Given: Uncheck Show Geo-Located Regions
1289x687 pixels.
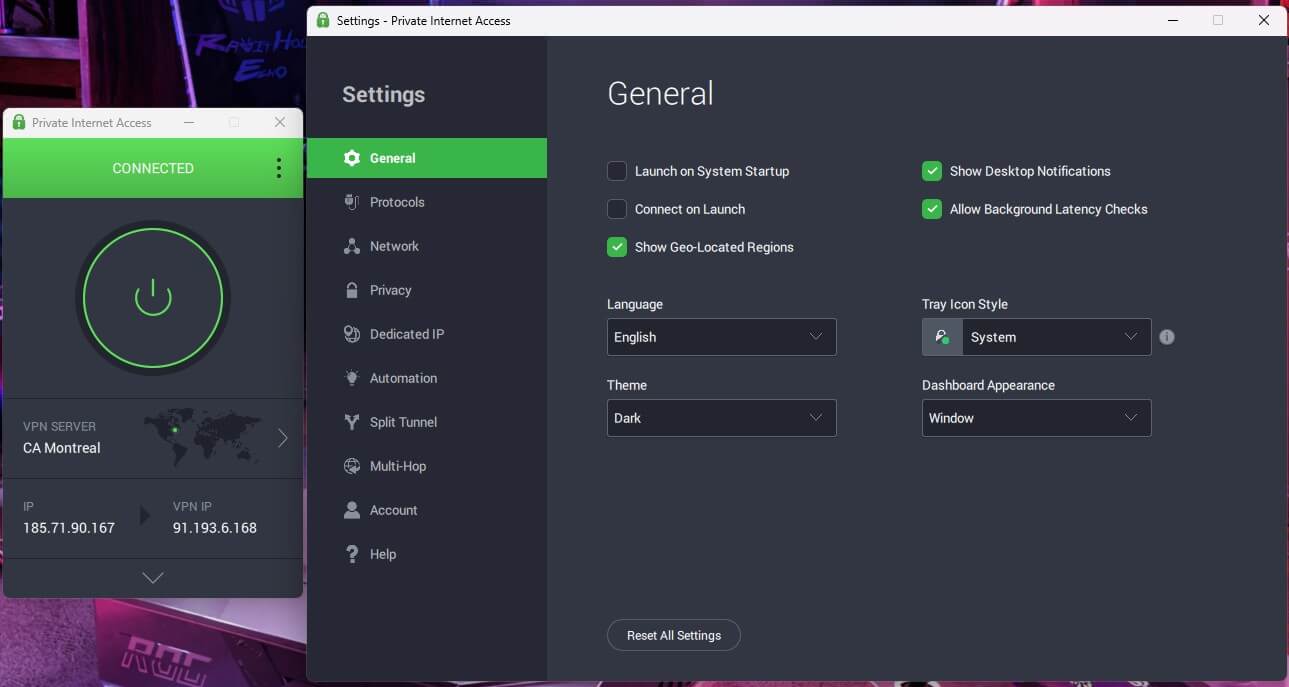Looking at the screenshot, I should click(617, 247).
